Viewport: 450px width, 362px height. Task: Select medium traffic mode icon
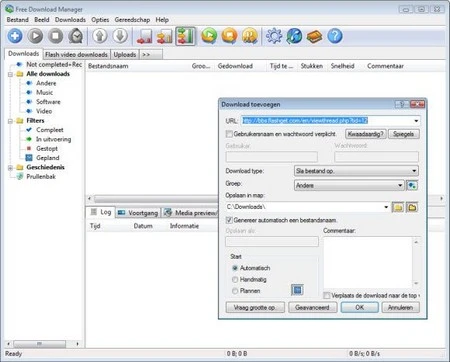(x=165, y=36)
